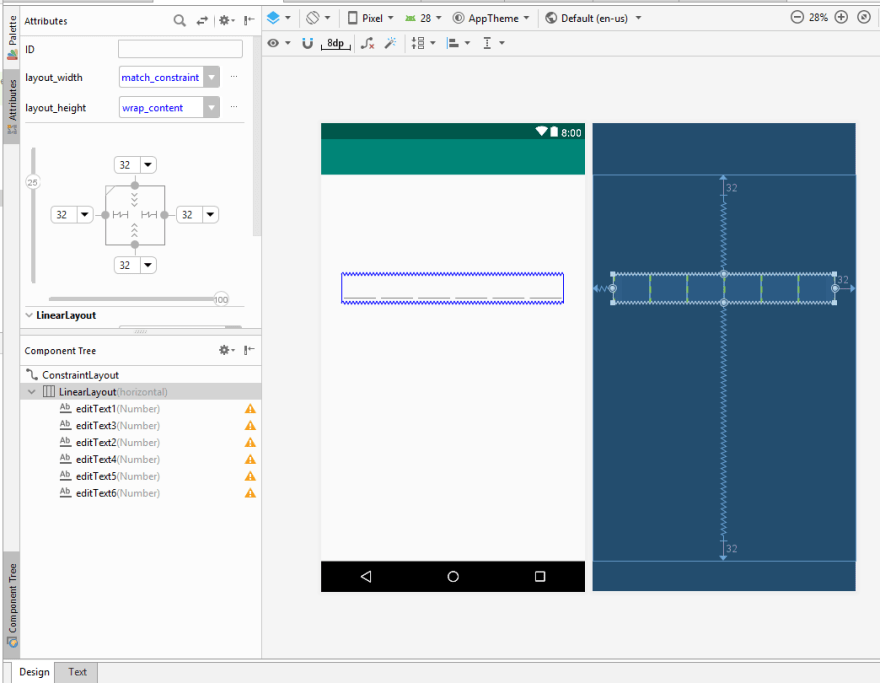Screen dimensions: 880x683
Task: Open the align elements dropdown
Action: (458, 43)
